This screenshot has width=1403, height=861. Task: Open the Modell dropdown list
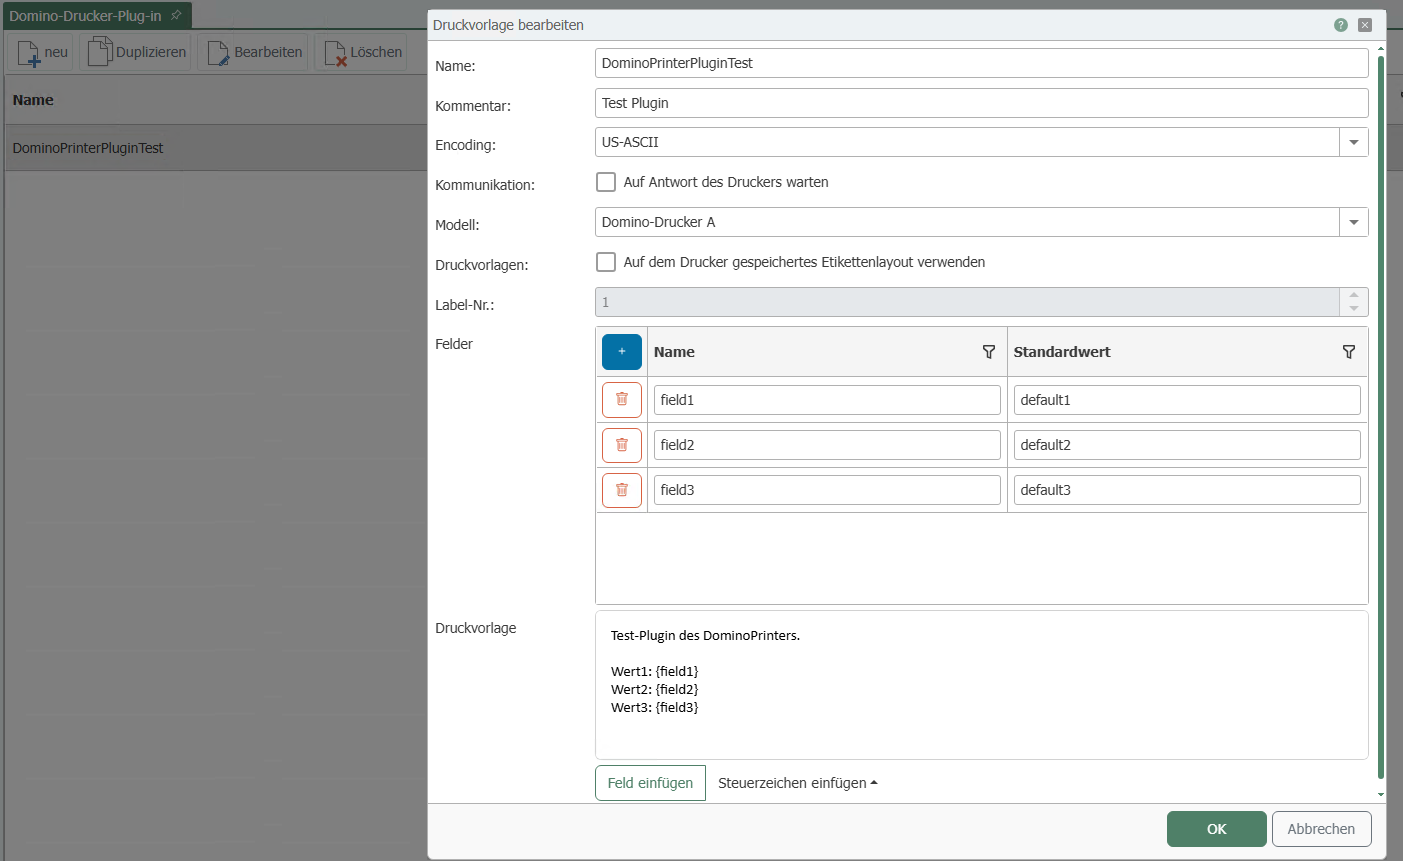point(1353,222)
